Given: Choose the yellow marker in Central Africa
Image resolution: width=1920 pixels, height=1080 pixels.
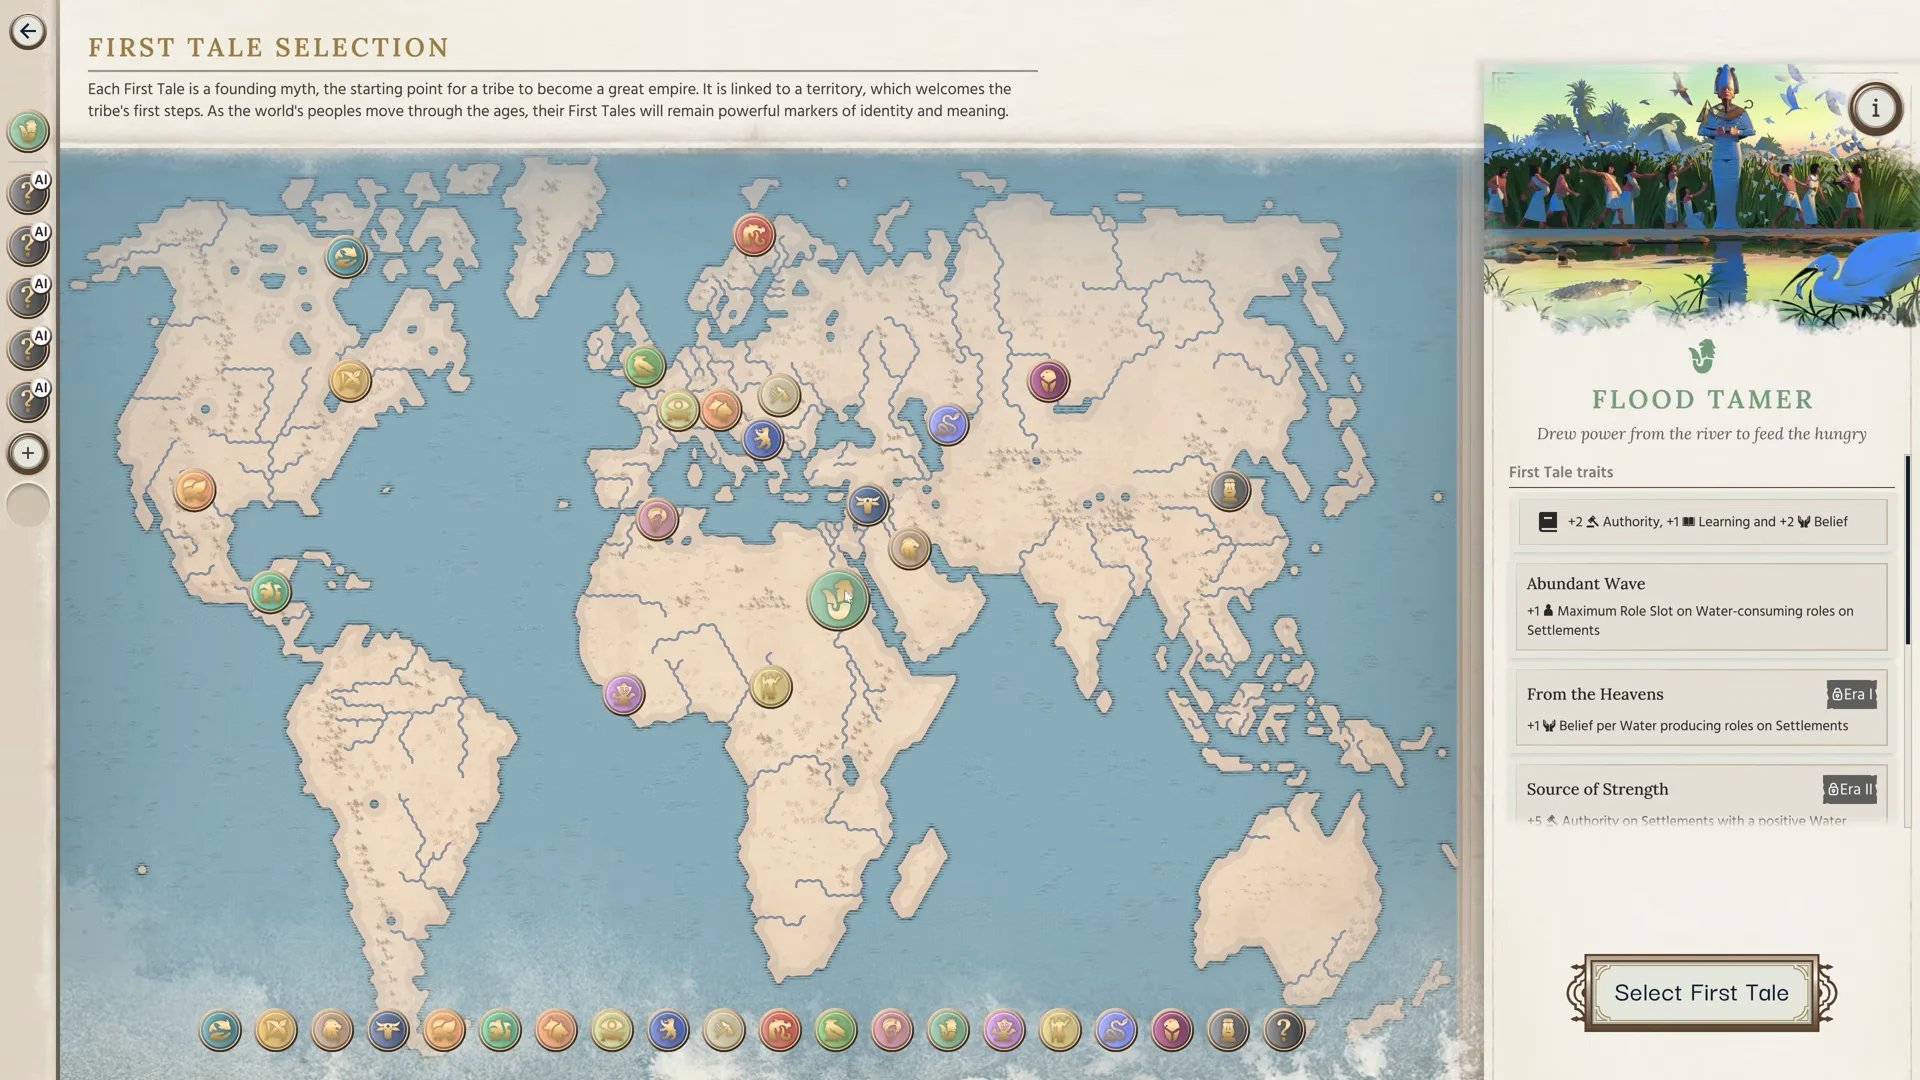Looking at the screenshot, I should 770,686.
